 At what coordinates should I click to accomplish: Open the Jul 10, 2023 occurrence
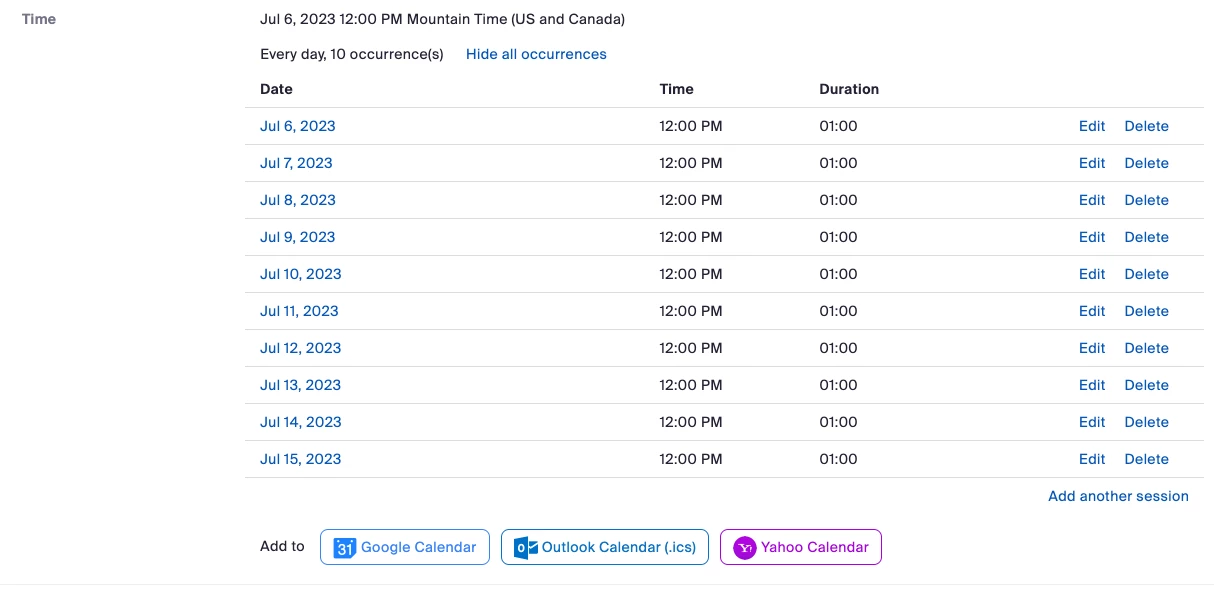pyautogui.click(x=301, y=274)
